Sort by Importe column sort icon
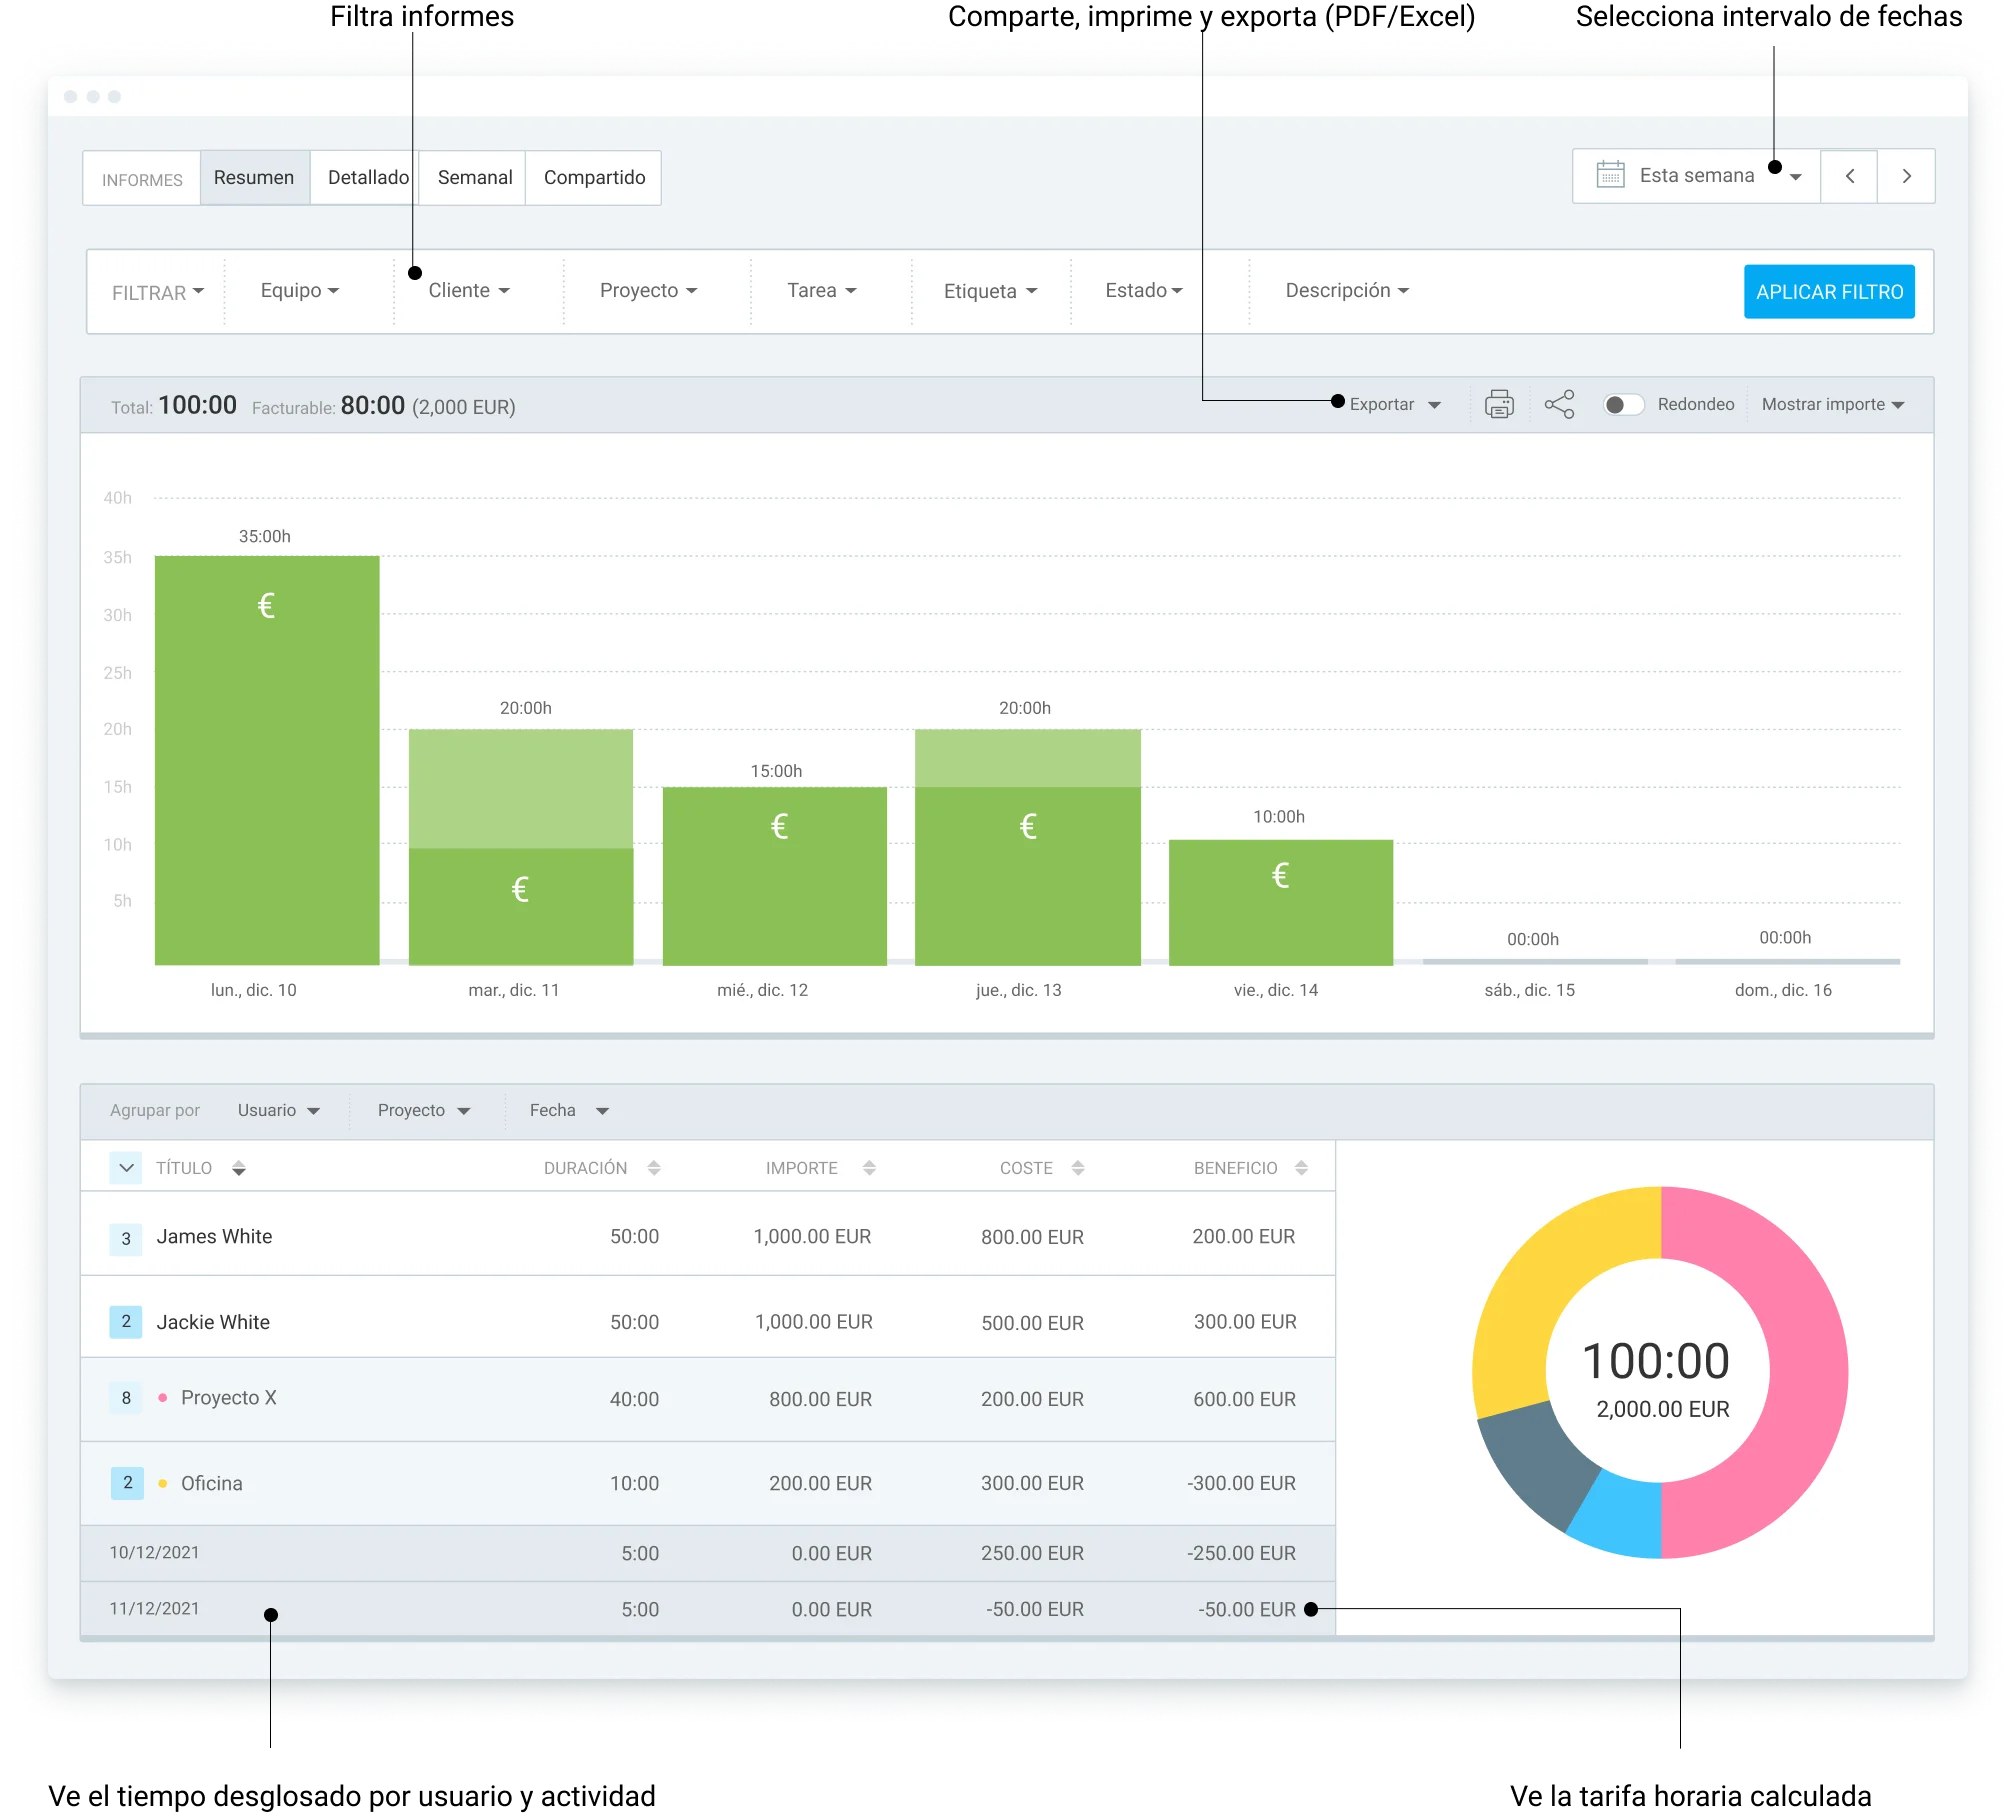The height and width of the screenshot is (1816, 2016). pyautogui.click(x=869, y=1168)
